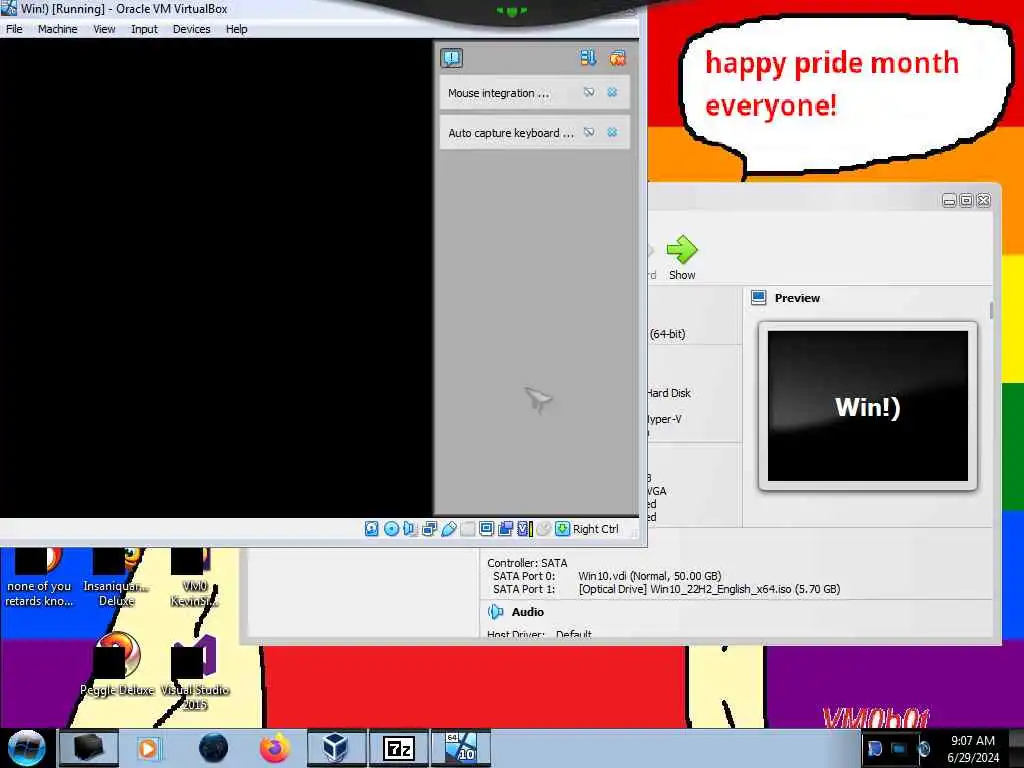Switch to Win10 VM taskbar button
This screenshot has width=1024, height=768.
point(460,748)
